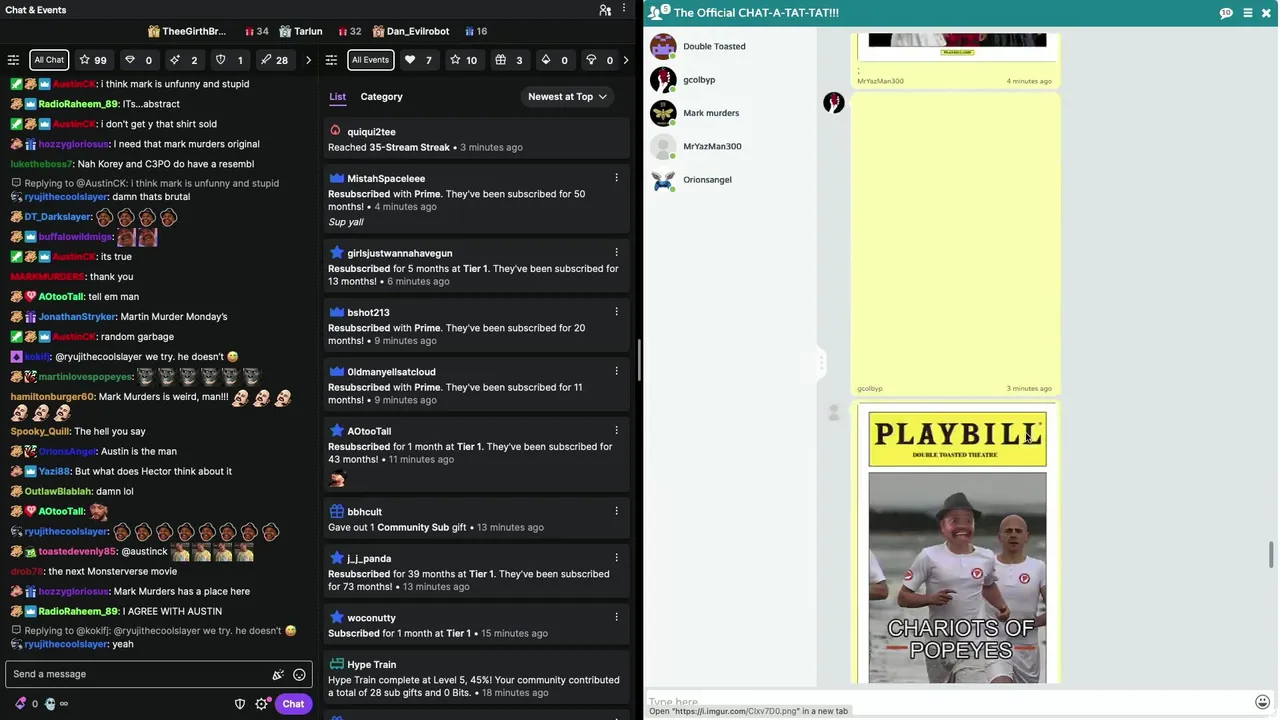Filter events by gift count 3

509,60
